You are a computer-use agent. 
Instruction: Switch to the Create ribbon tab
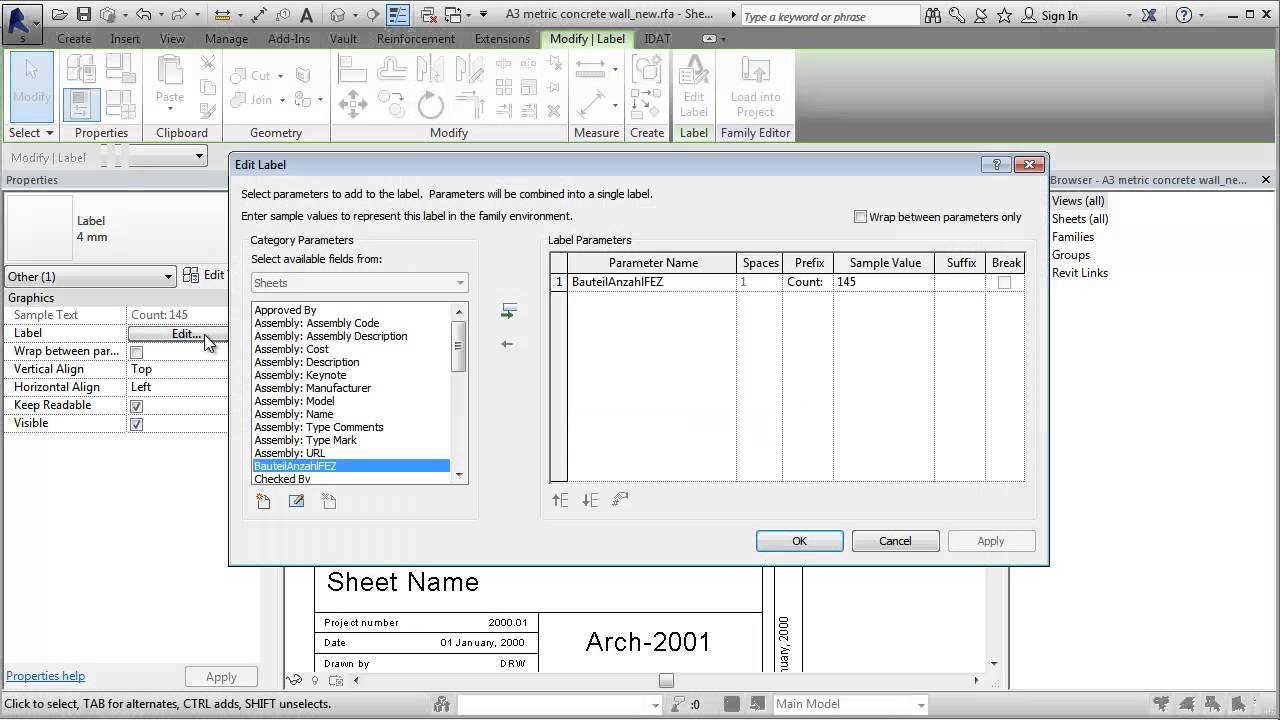pyautogui.click(x=74, y=39)
